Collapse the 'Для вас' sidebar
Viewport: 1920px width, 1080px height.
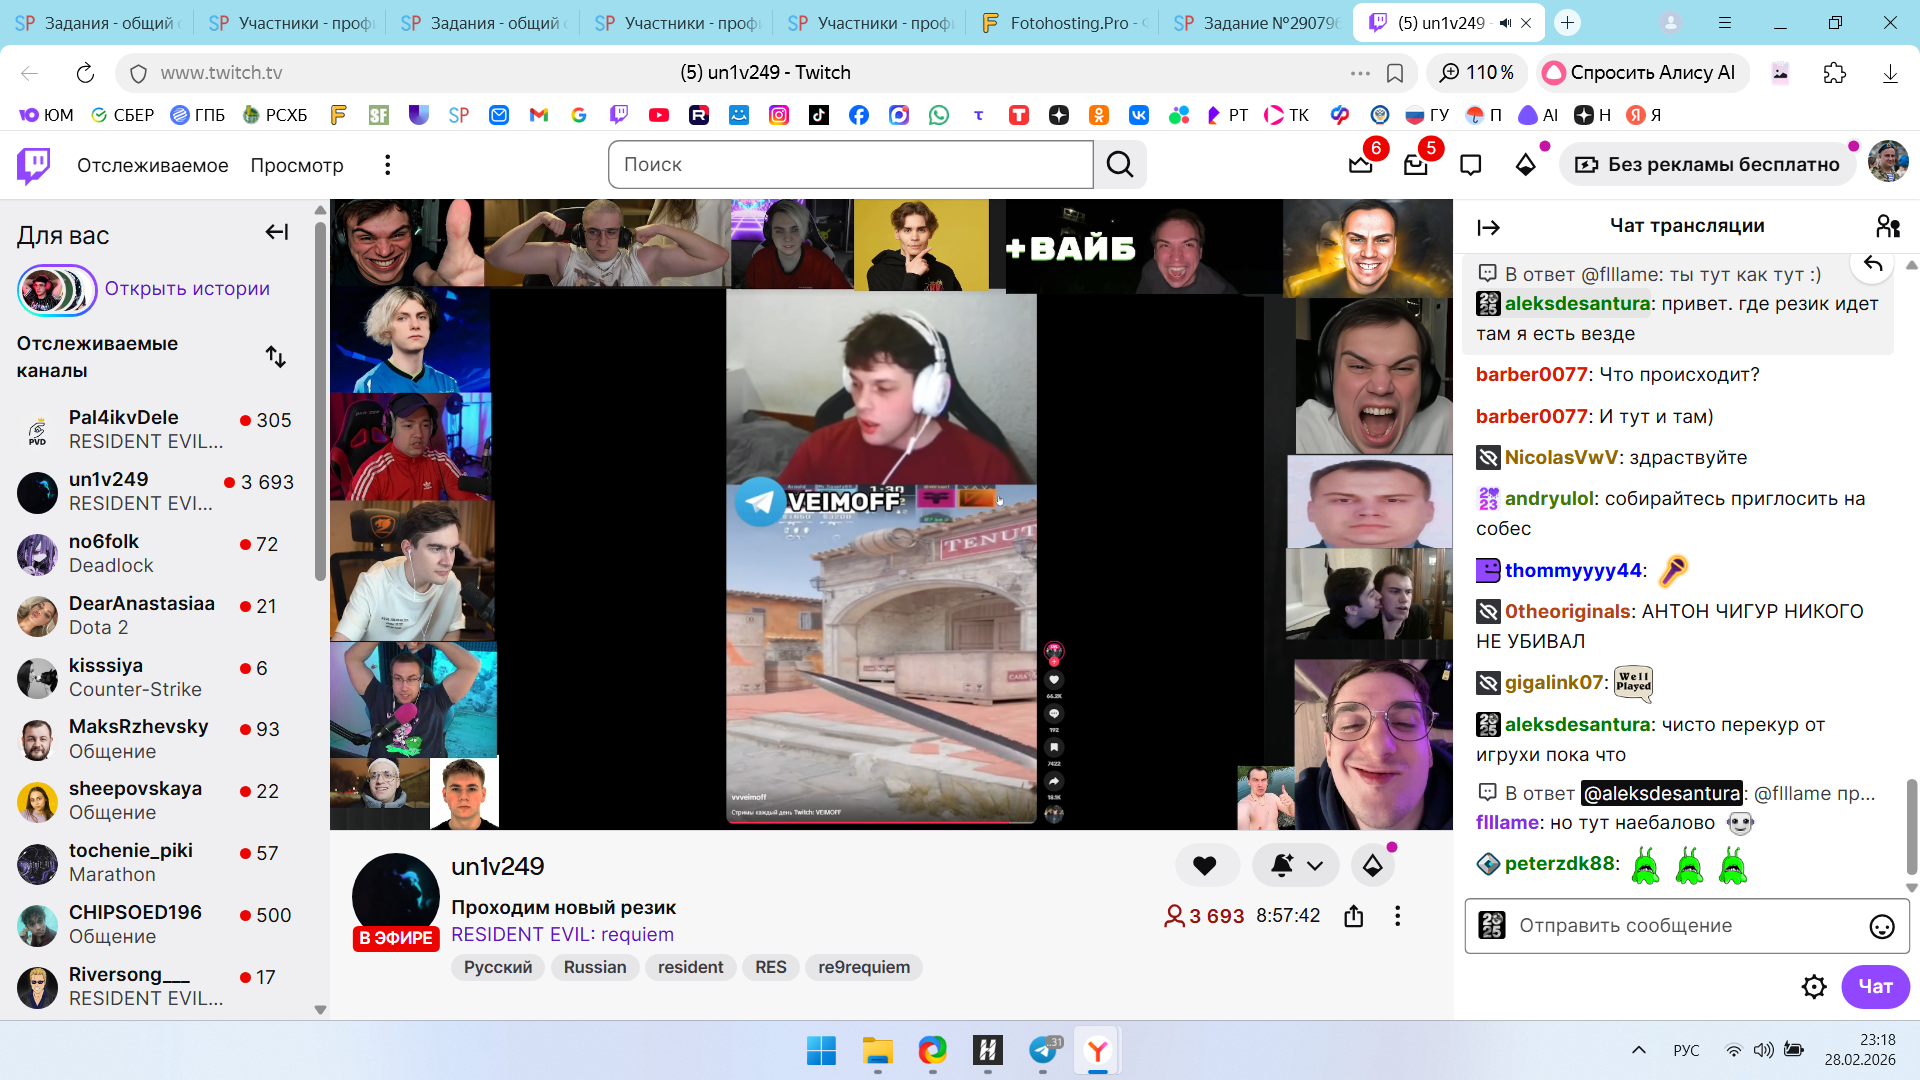(x=277, y=232)
